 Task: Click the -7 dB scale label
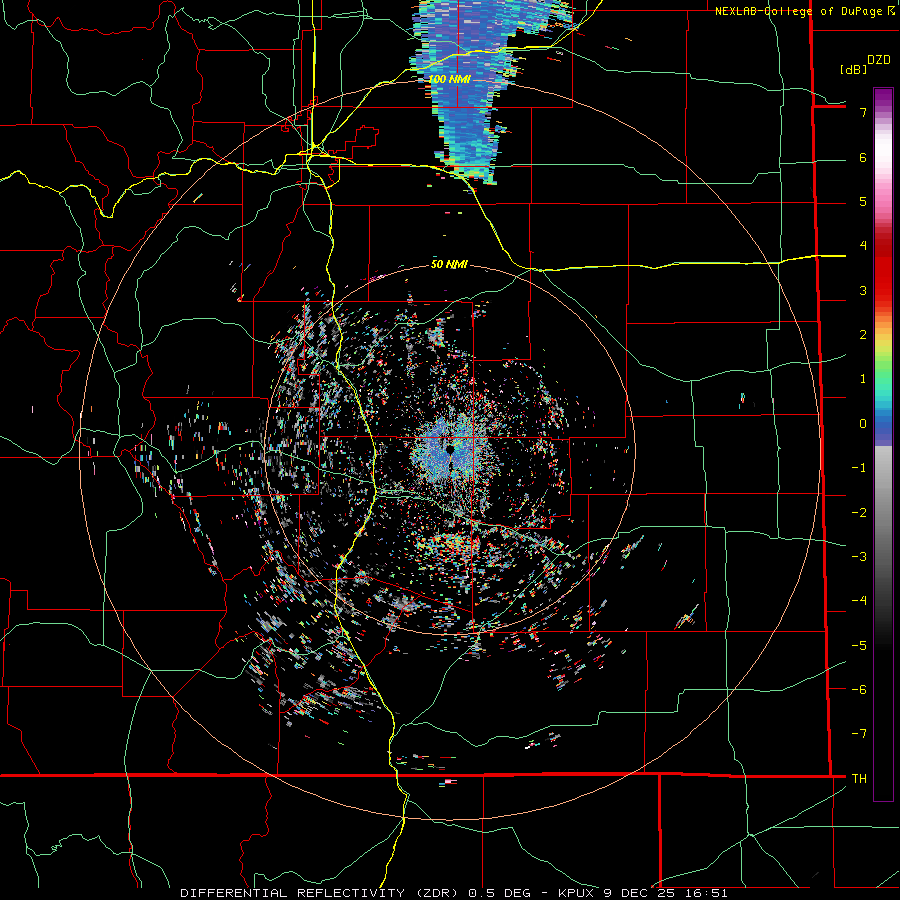coord(859,734)
